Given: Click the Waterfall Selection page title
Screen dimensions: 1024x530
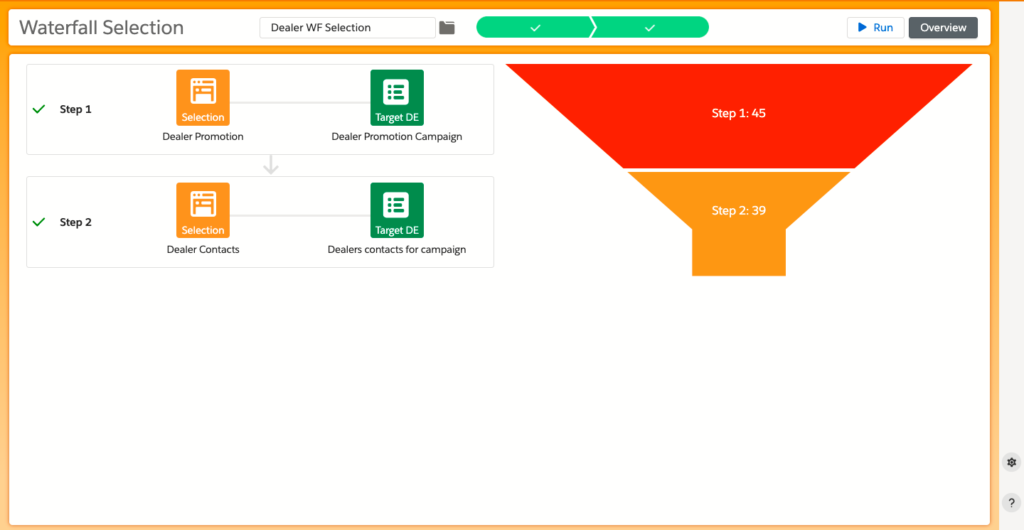Looking at the screenshot, I should tap(102, 28).
